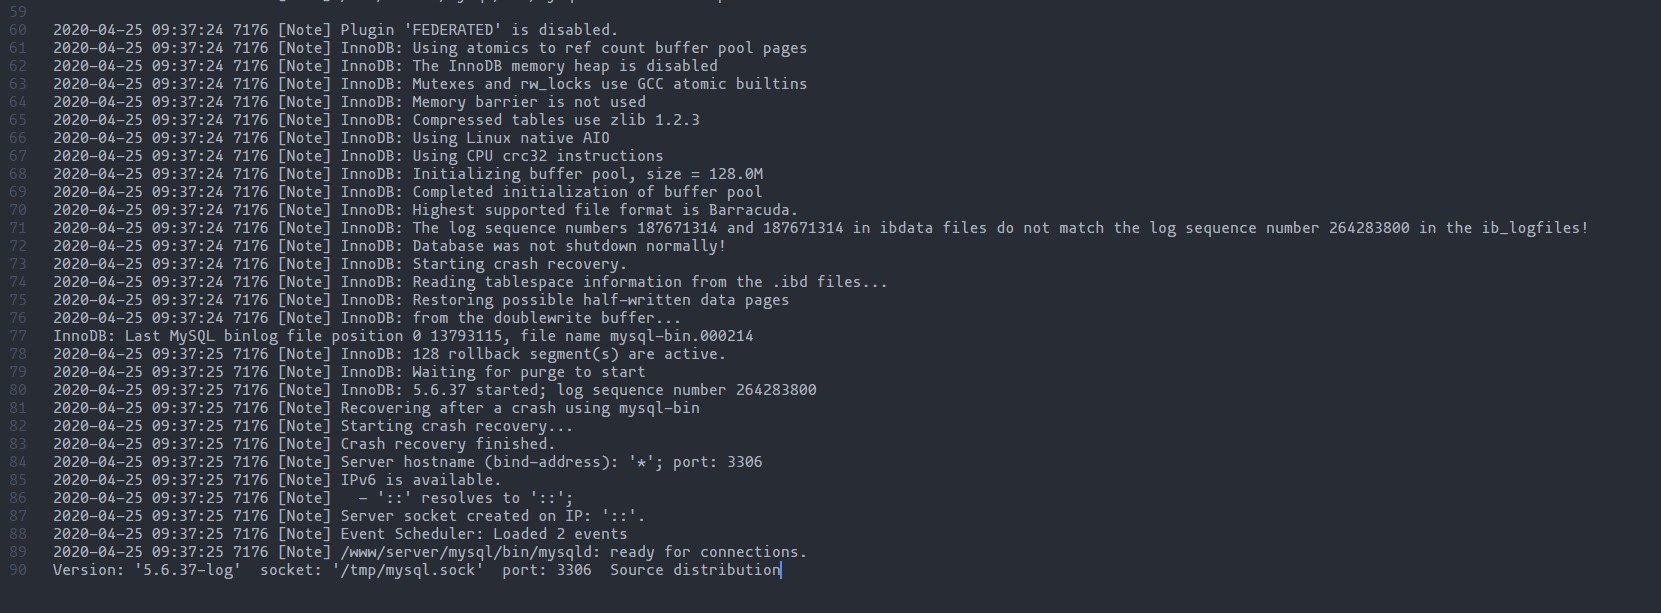Click line number 77 in the gutter
This screenshot has width=1661, height=613.
pos(18,336)
